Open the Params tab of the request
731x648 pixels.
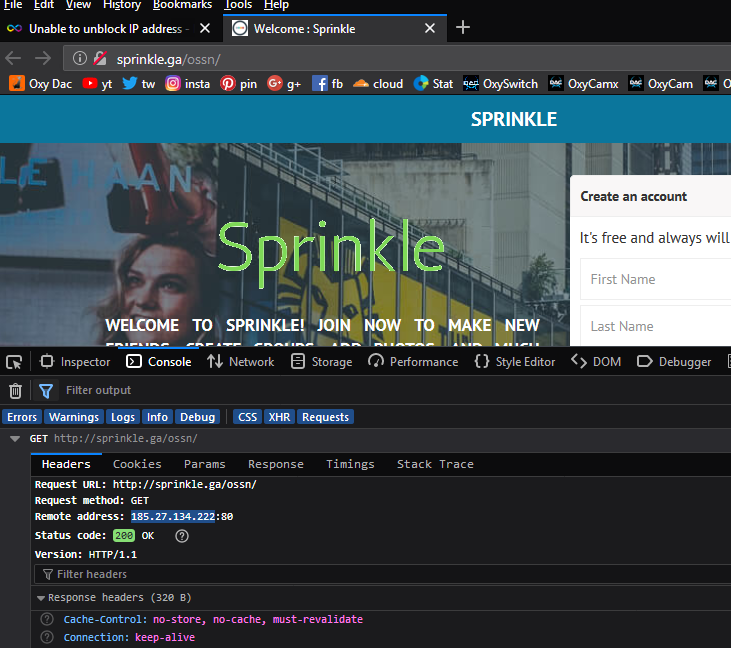coord(205,464)
